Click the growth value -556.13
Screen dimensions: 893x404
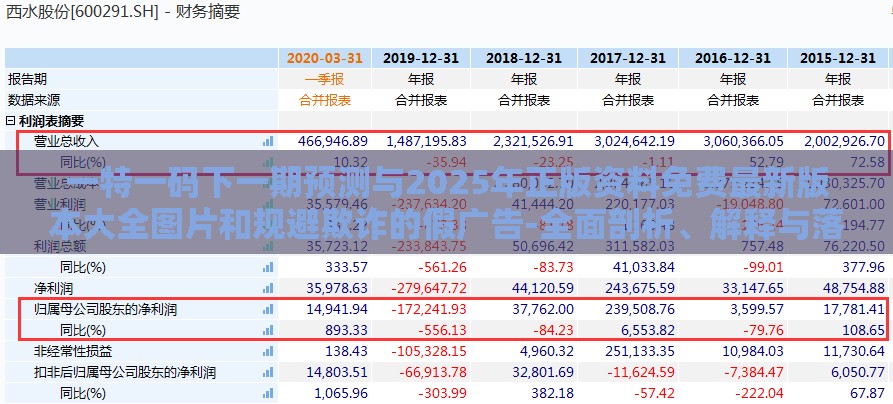click(x=442, y=330)
